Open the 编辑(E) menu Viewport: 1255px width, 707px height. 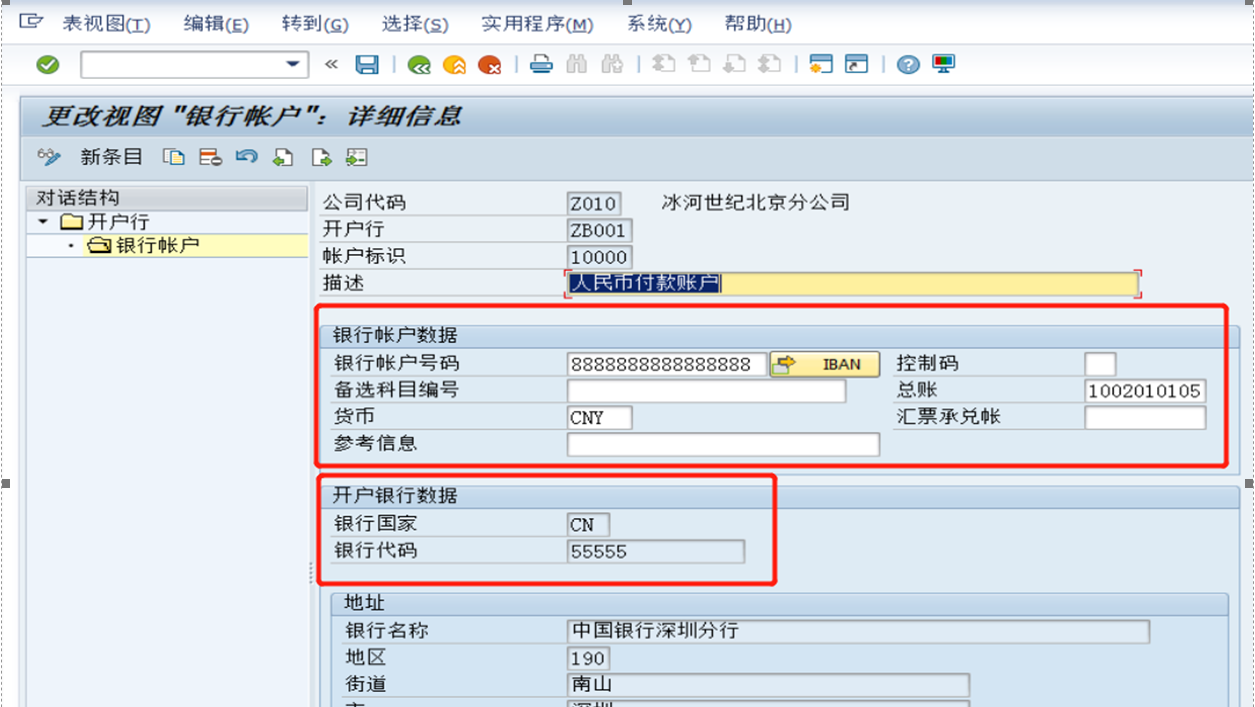pos(215,23)
